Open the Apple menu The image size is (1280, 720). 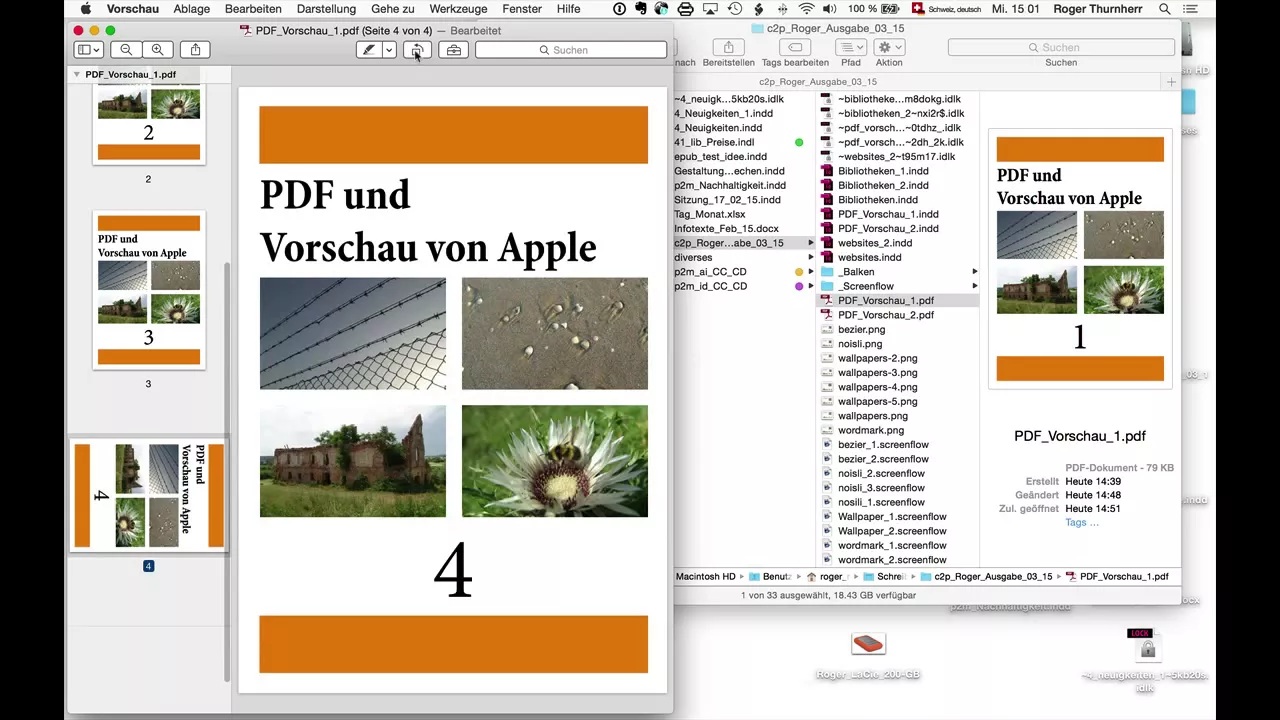[x=86, y=9]
